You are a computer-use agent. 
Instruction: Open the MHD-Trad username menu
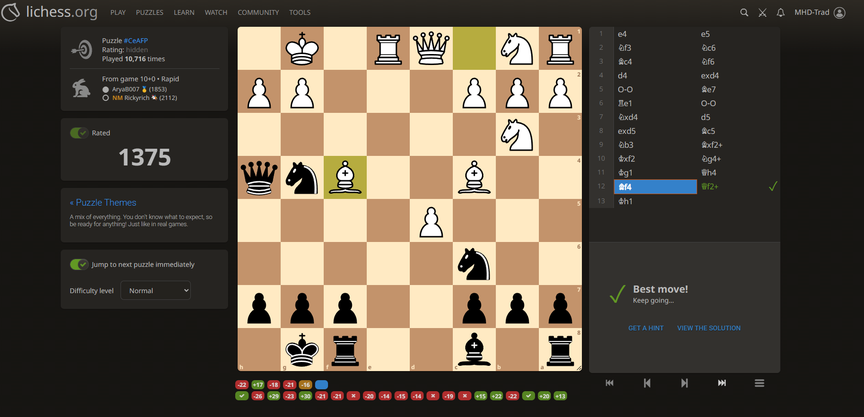[x=812, y=13]
